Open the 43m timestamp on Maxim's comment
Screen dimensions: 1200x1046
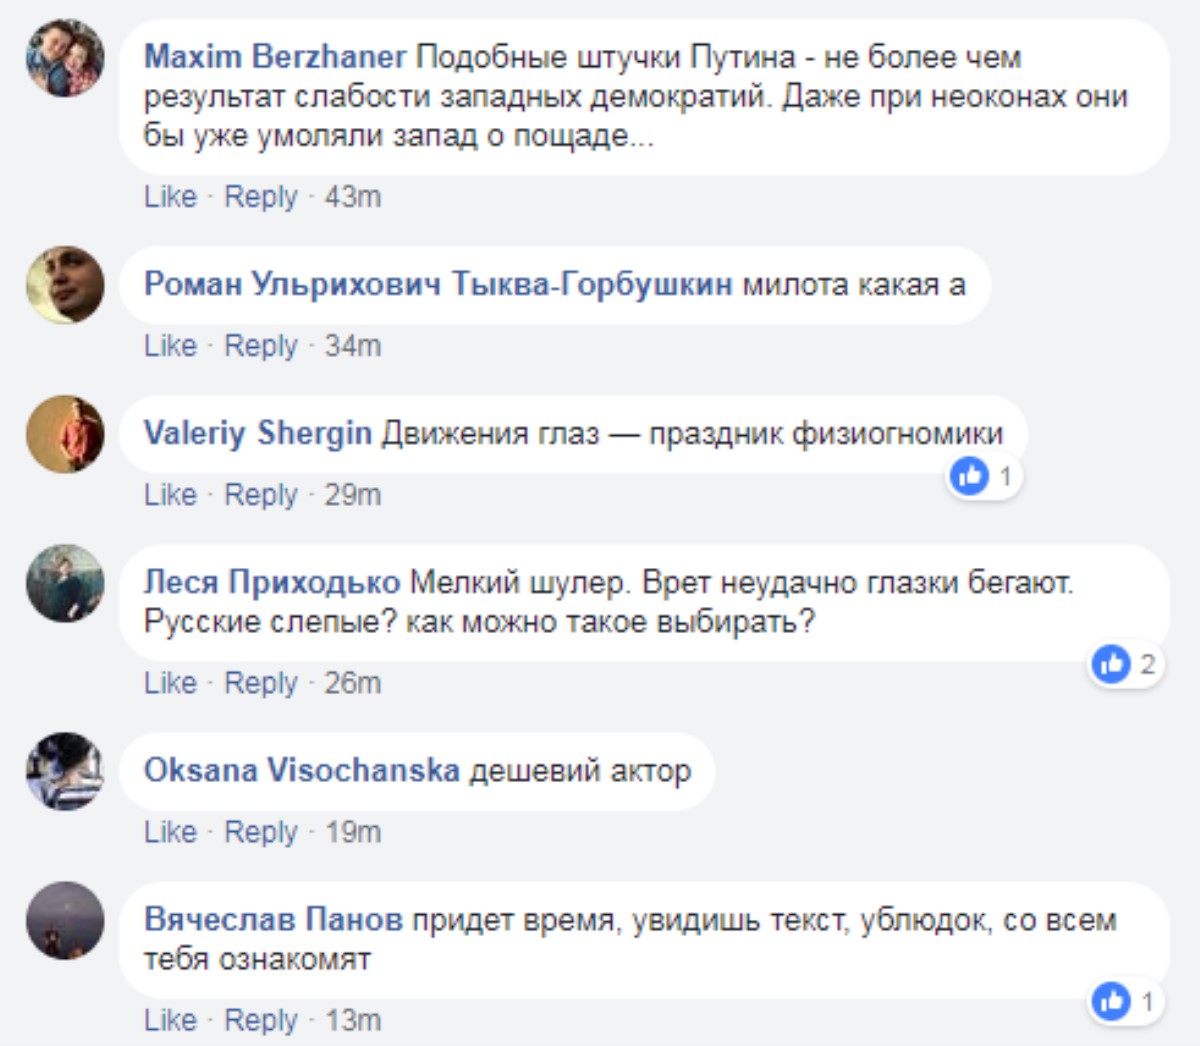353,197
